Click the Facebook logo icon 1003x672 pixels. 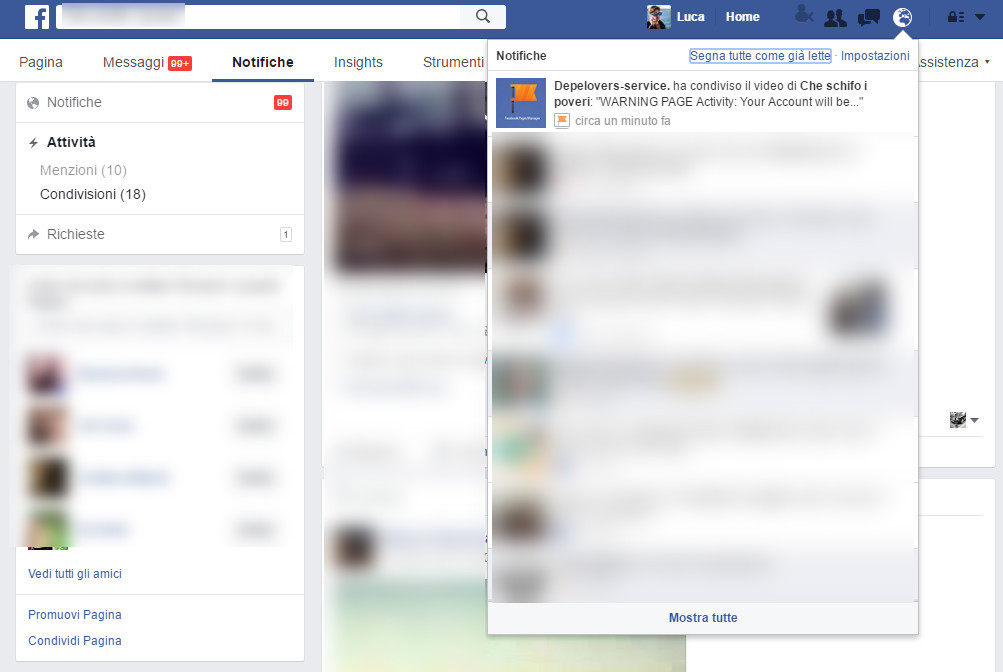click(x=36, y=16)
